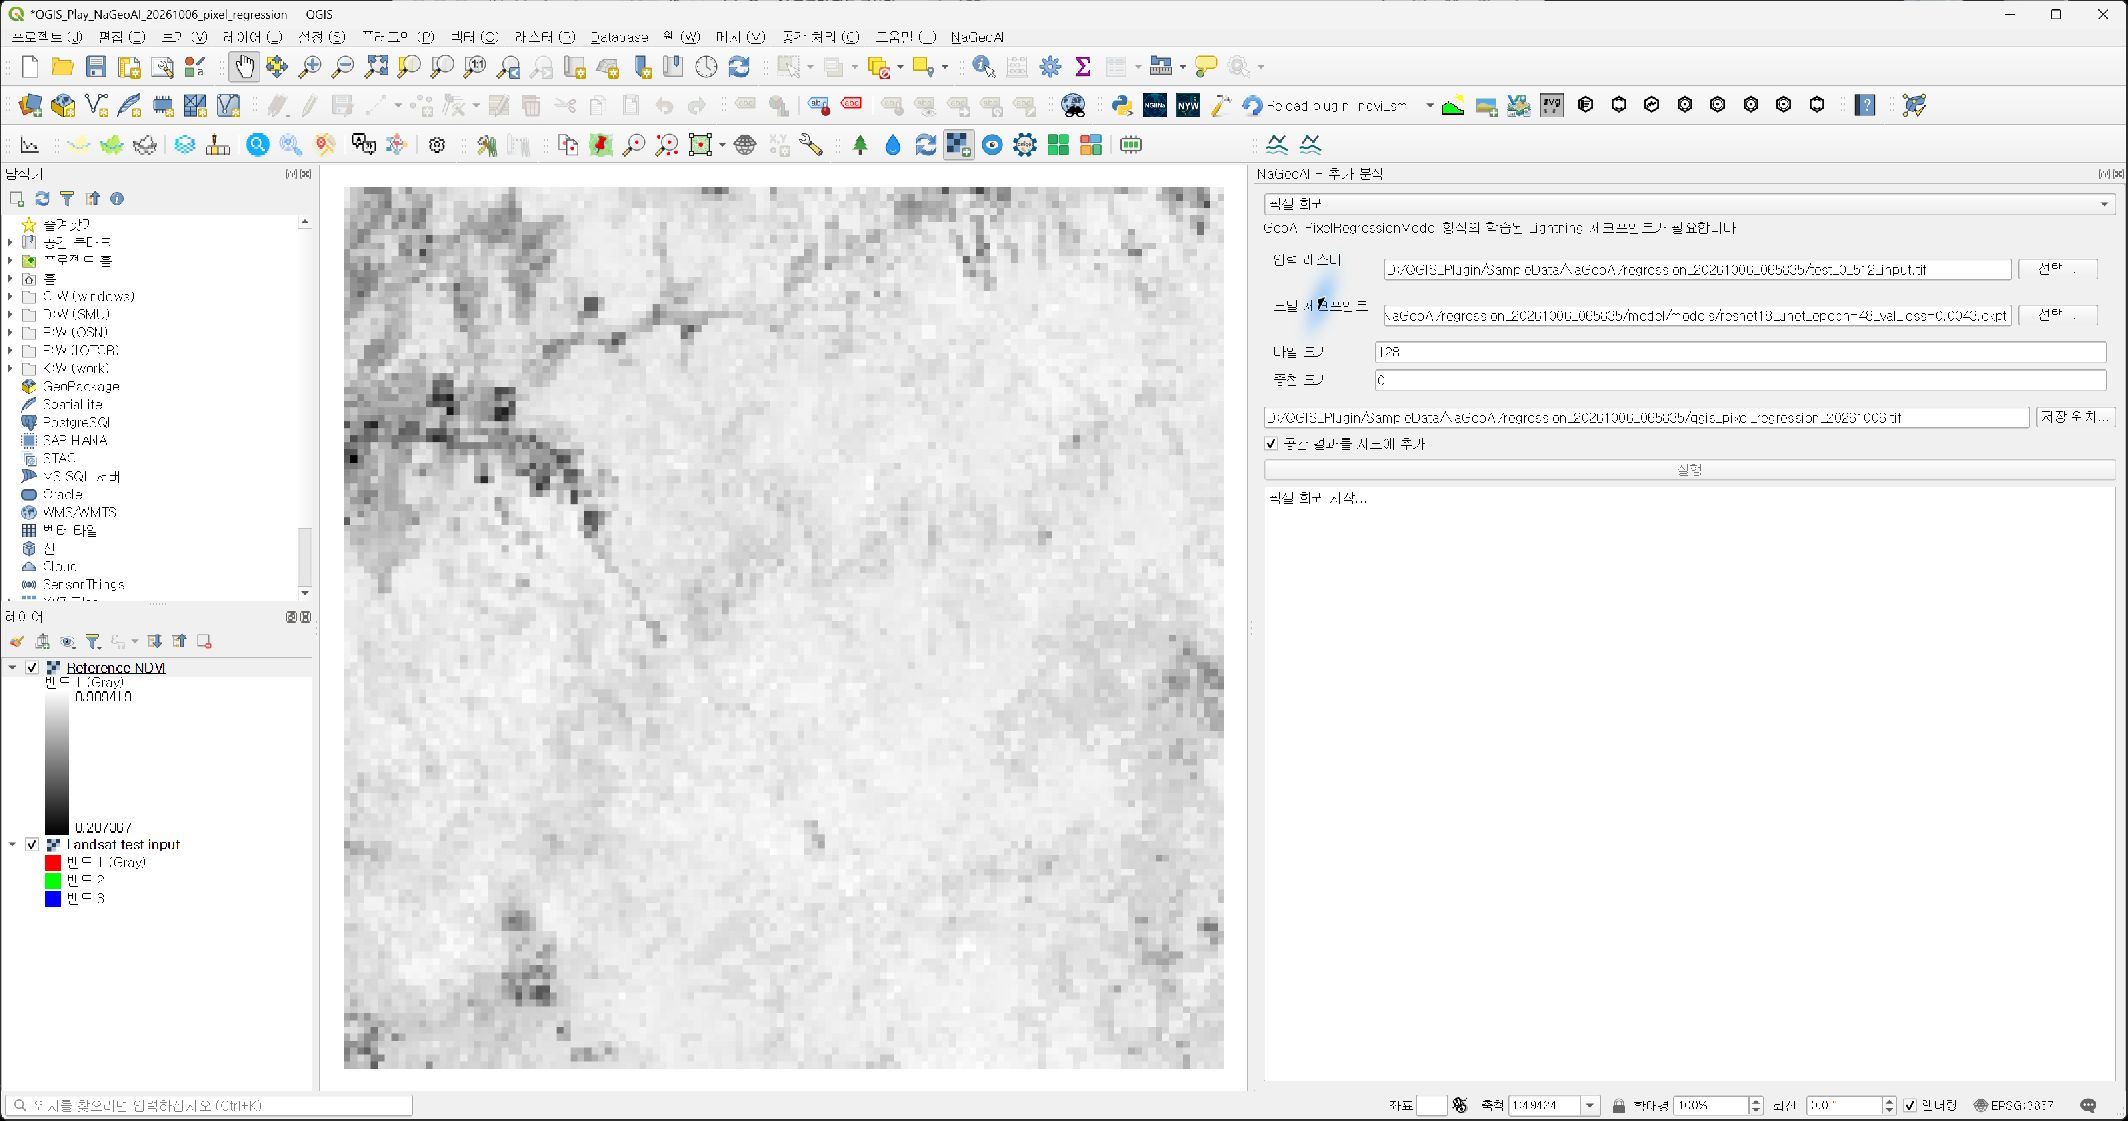Image resolution: width=2128 pixels, height=1121 pixels.
Task: Toggle the add-result-to-map checkbox
Action: click(1271, 443)
